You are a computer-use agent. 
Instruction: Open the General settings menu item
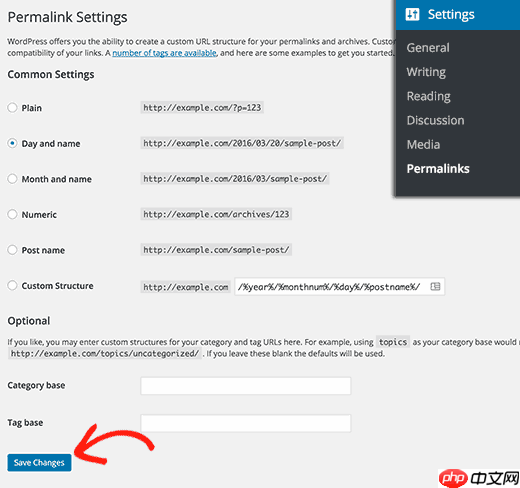click(428, 48)
